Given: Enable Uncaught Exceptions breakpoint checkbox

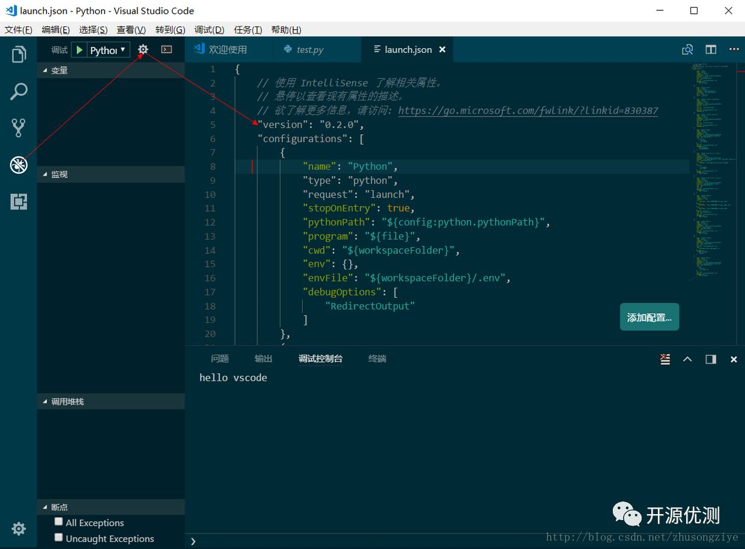Looking at the screenshot, I should 58,537.
